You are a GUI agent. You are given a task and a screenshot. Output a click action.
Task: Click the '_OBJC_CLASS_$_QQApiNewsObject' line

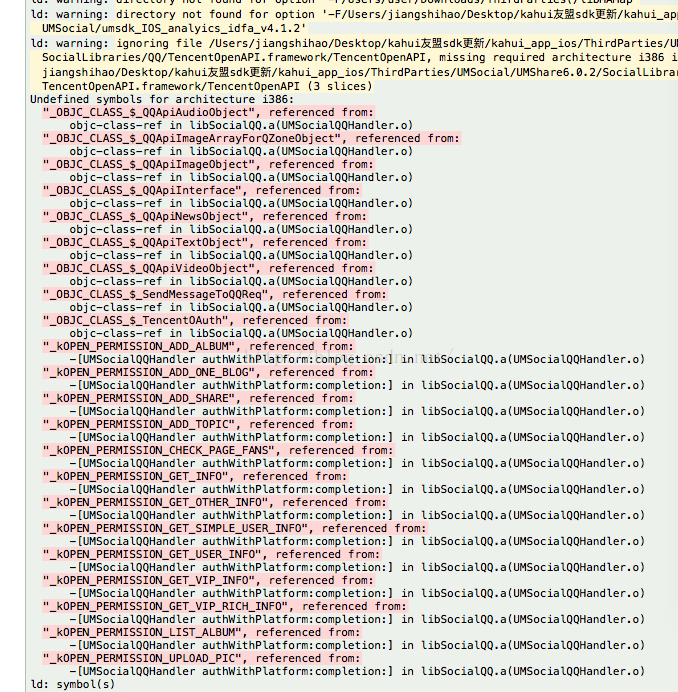[205, 217]
